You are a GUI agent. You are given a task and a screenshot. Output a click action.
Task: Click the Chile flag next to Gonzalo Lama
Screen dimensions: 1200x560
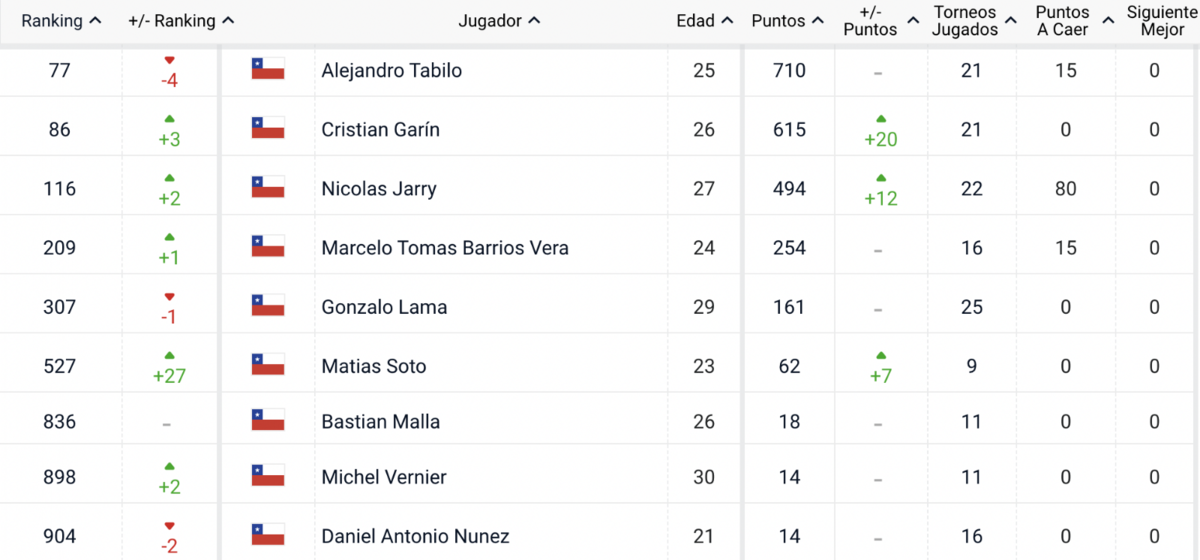click(x=268, y=305)
